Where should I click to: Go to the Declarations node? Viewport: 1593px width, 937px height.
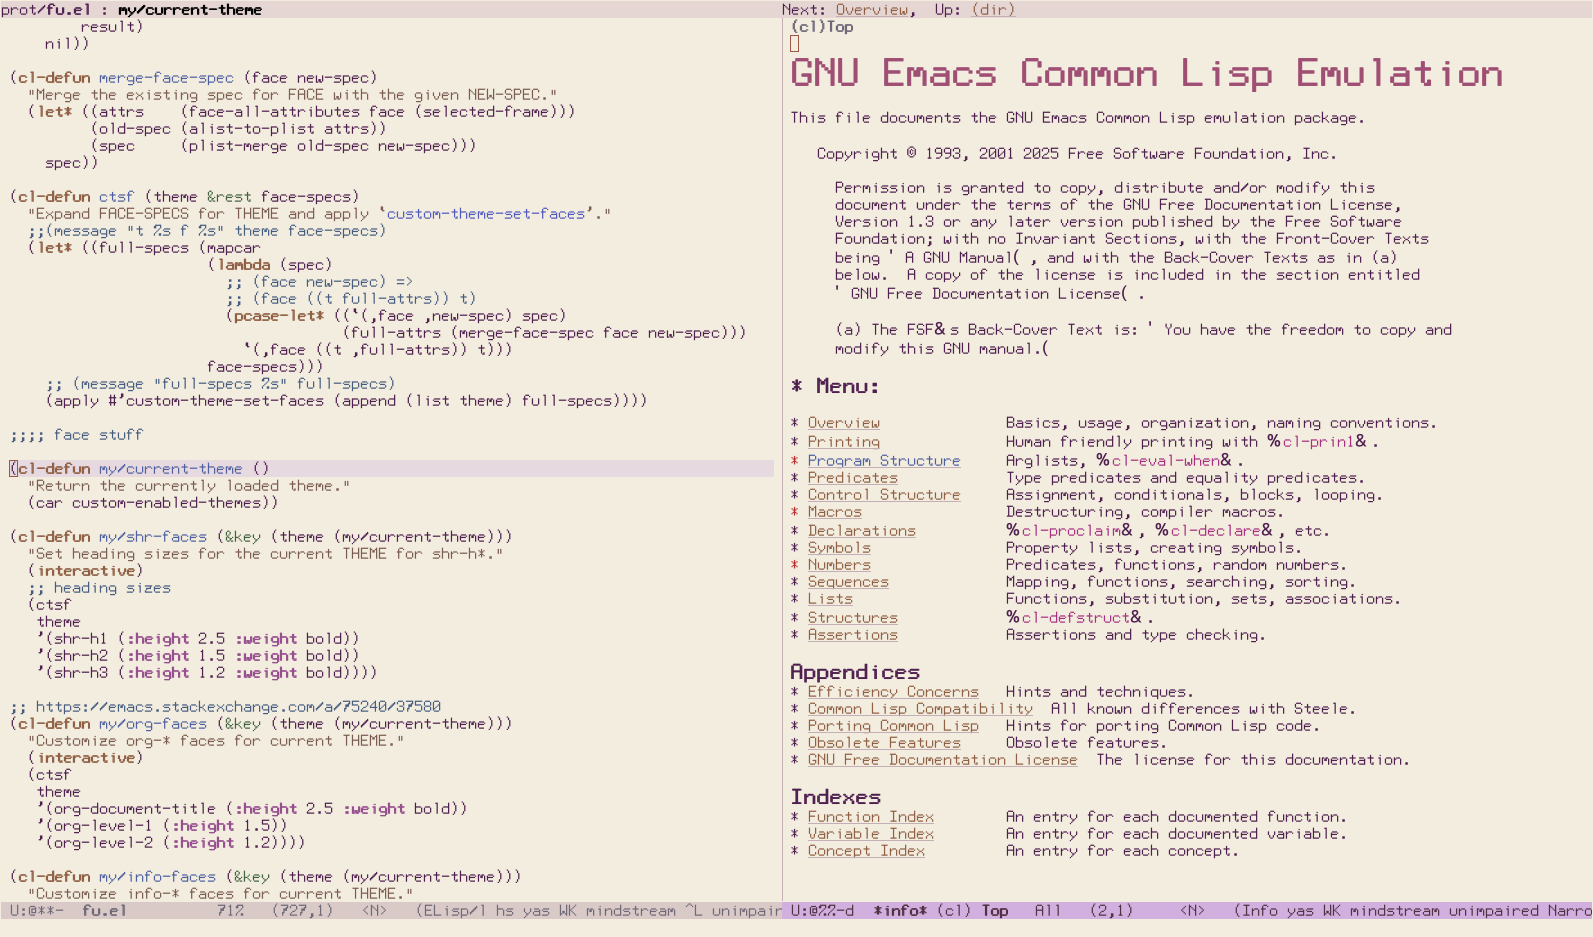tap(861, 530)
